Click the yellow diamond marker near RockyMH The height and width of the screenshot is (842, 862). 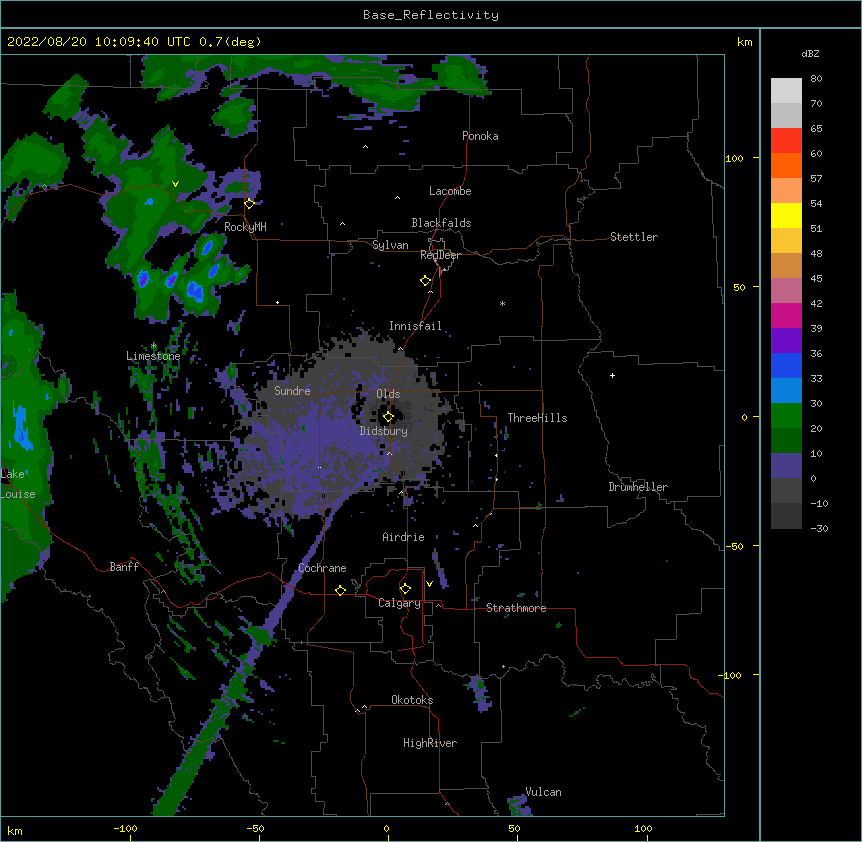coord(249,203)
